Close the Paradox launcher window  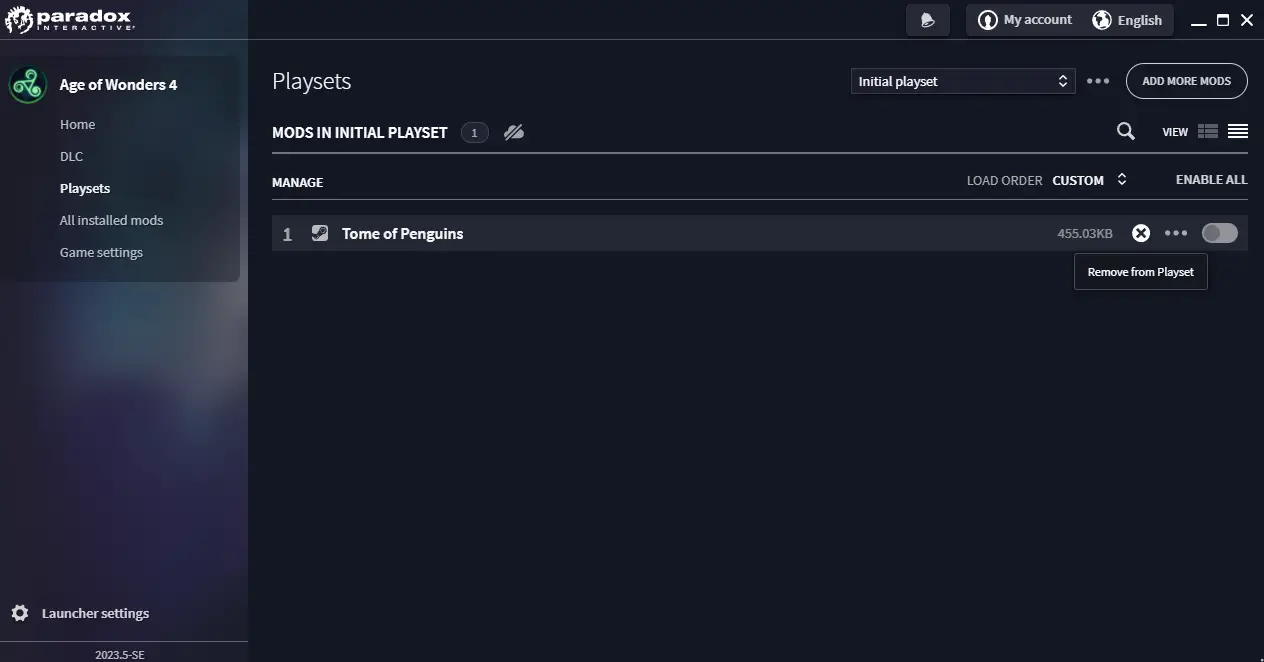pyautogui.click(x=1247, y=20)
